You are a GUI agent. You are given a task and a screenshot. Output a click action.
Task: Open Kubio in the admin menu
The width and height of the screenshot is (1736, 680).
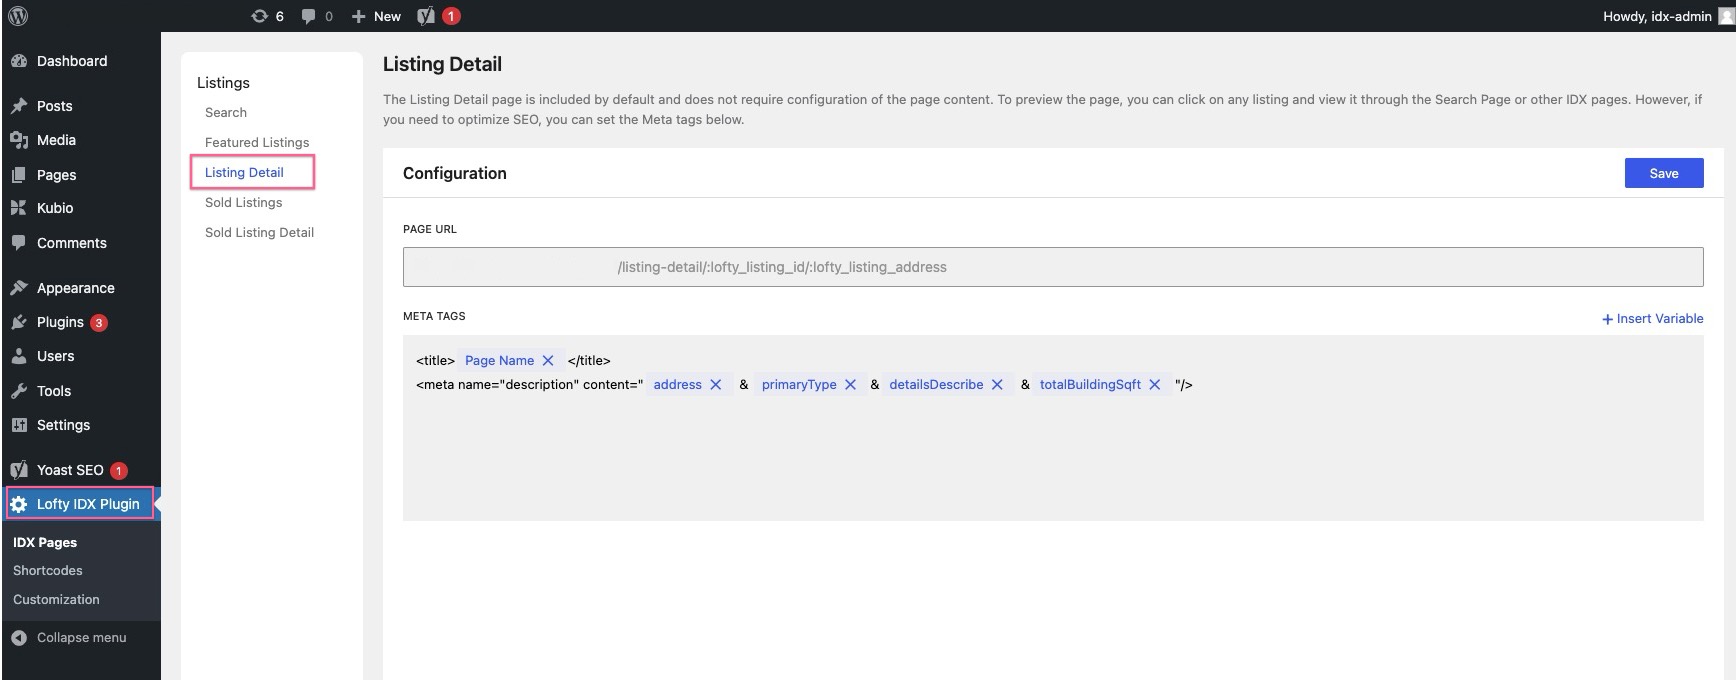click(55, 208)
